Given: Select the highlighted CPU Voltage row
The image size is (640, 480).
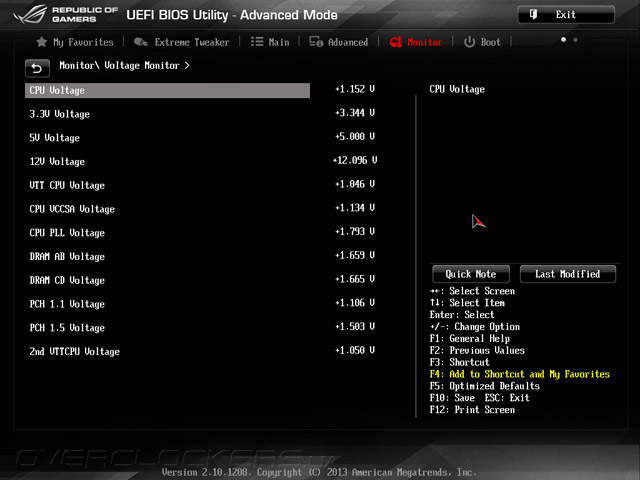Looking at the screenshot, I should coord(167,90).
